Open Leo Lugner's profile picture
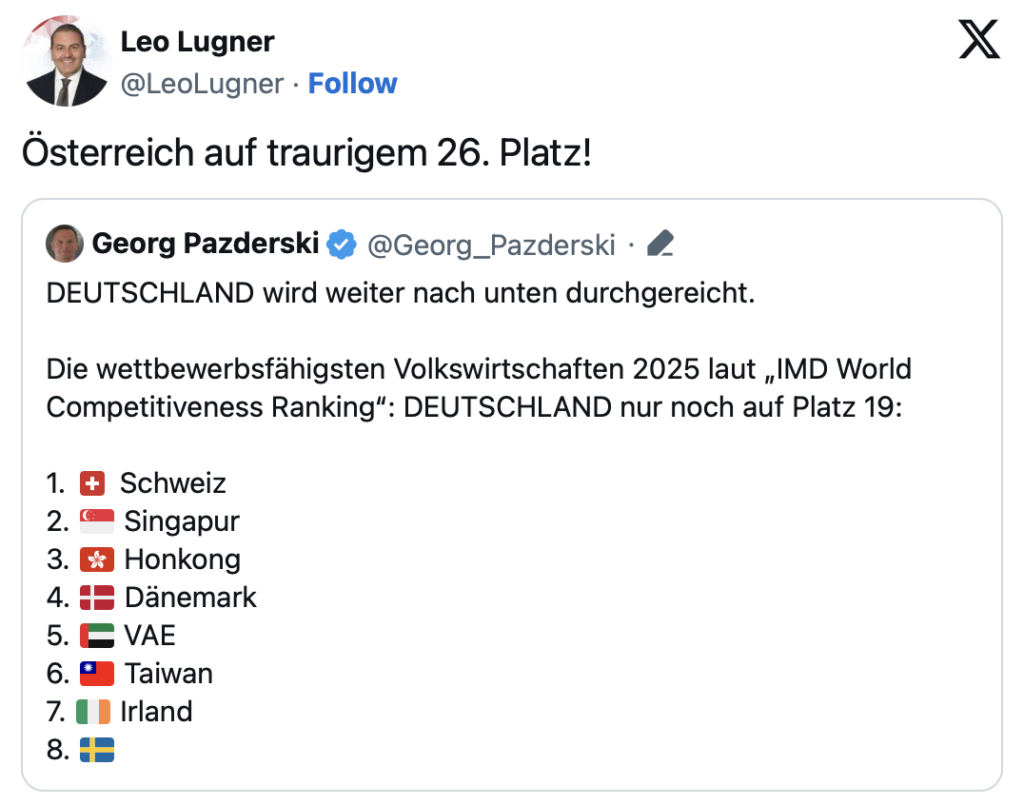This screenshot has height=805, width=1024. coord(64,61)
